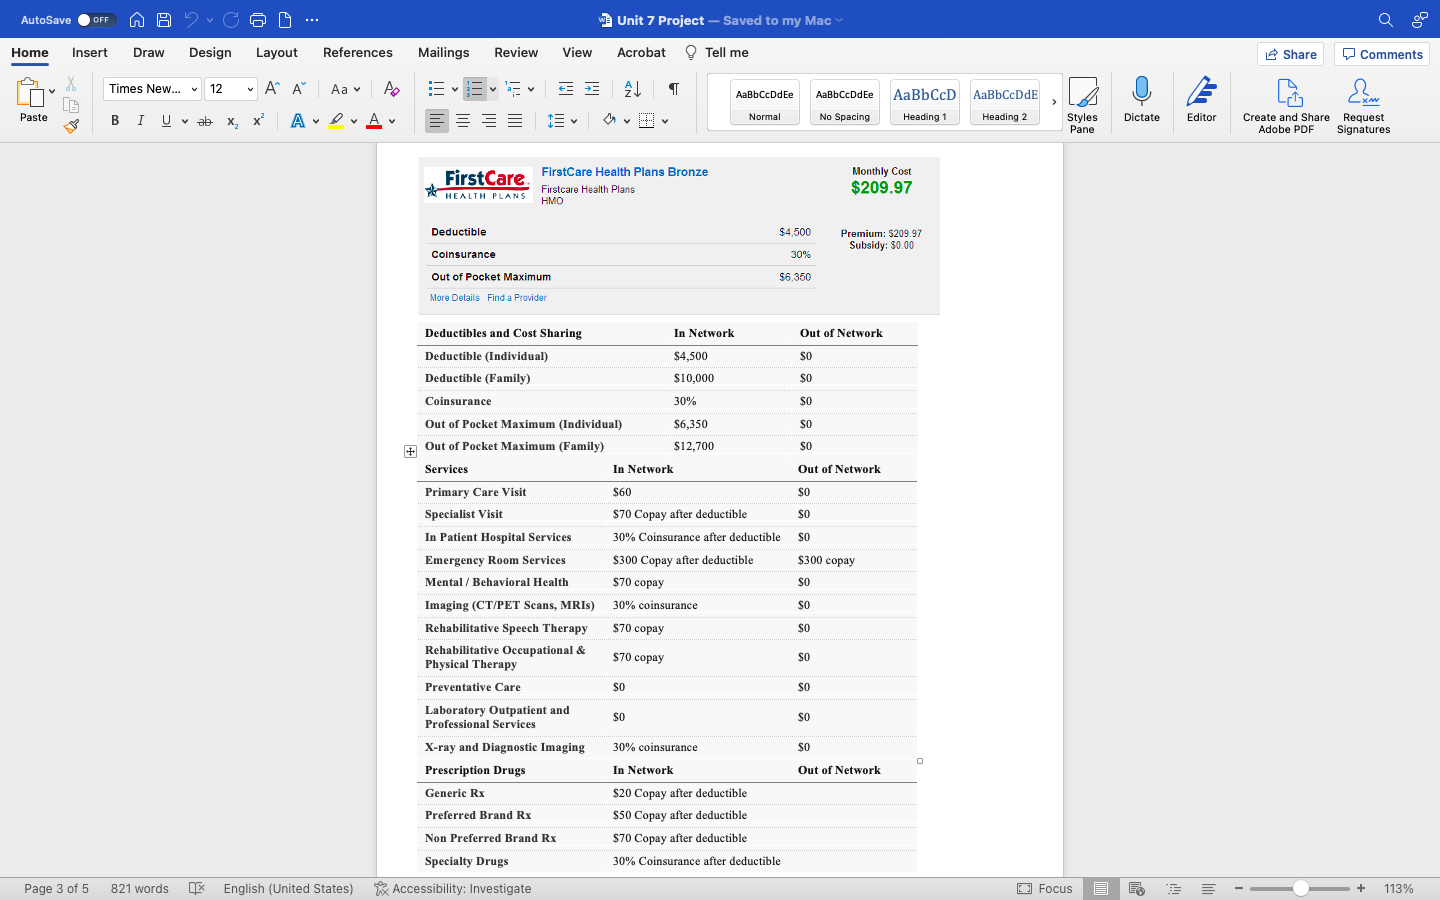Toggle Superscript formatting
Image resolution: width=1440 pixels, height=900 pixels.
tap(258, 121)
